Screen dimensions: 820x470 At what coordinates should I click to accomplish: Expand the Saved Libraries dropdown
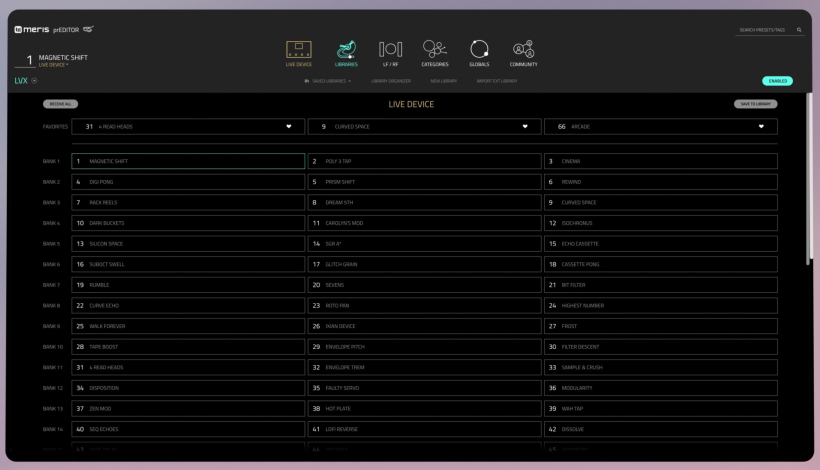coord(328,81)
